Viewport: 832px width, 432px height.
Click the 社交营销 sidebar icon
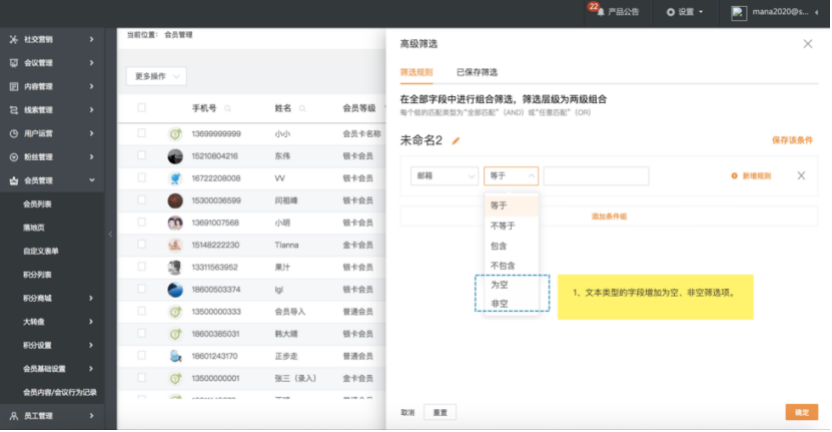click(14, 39)
